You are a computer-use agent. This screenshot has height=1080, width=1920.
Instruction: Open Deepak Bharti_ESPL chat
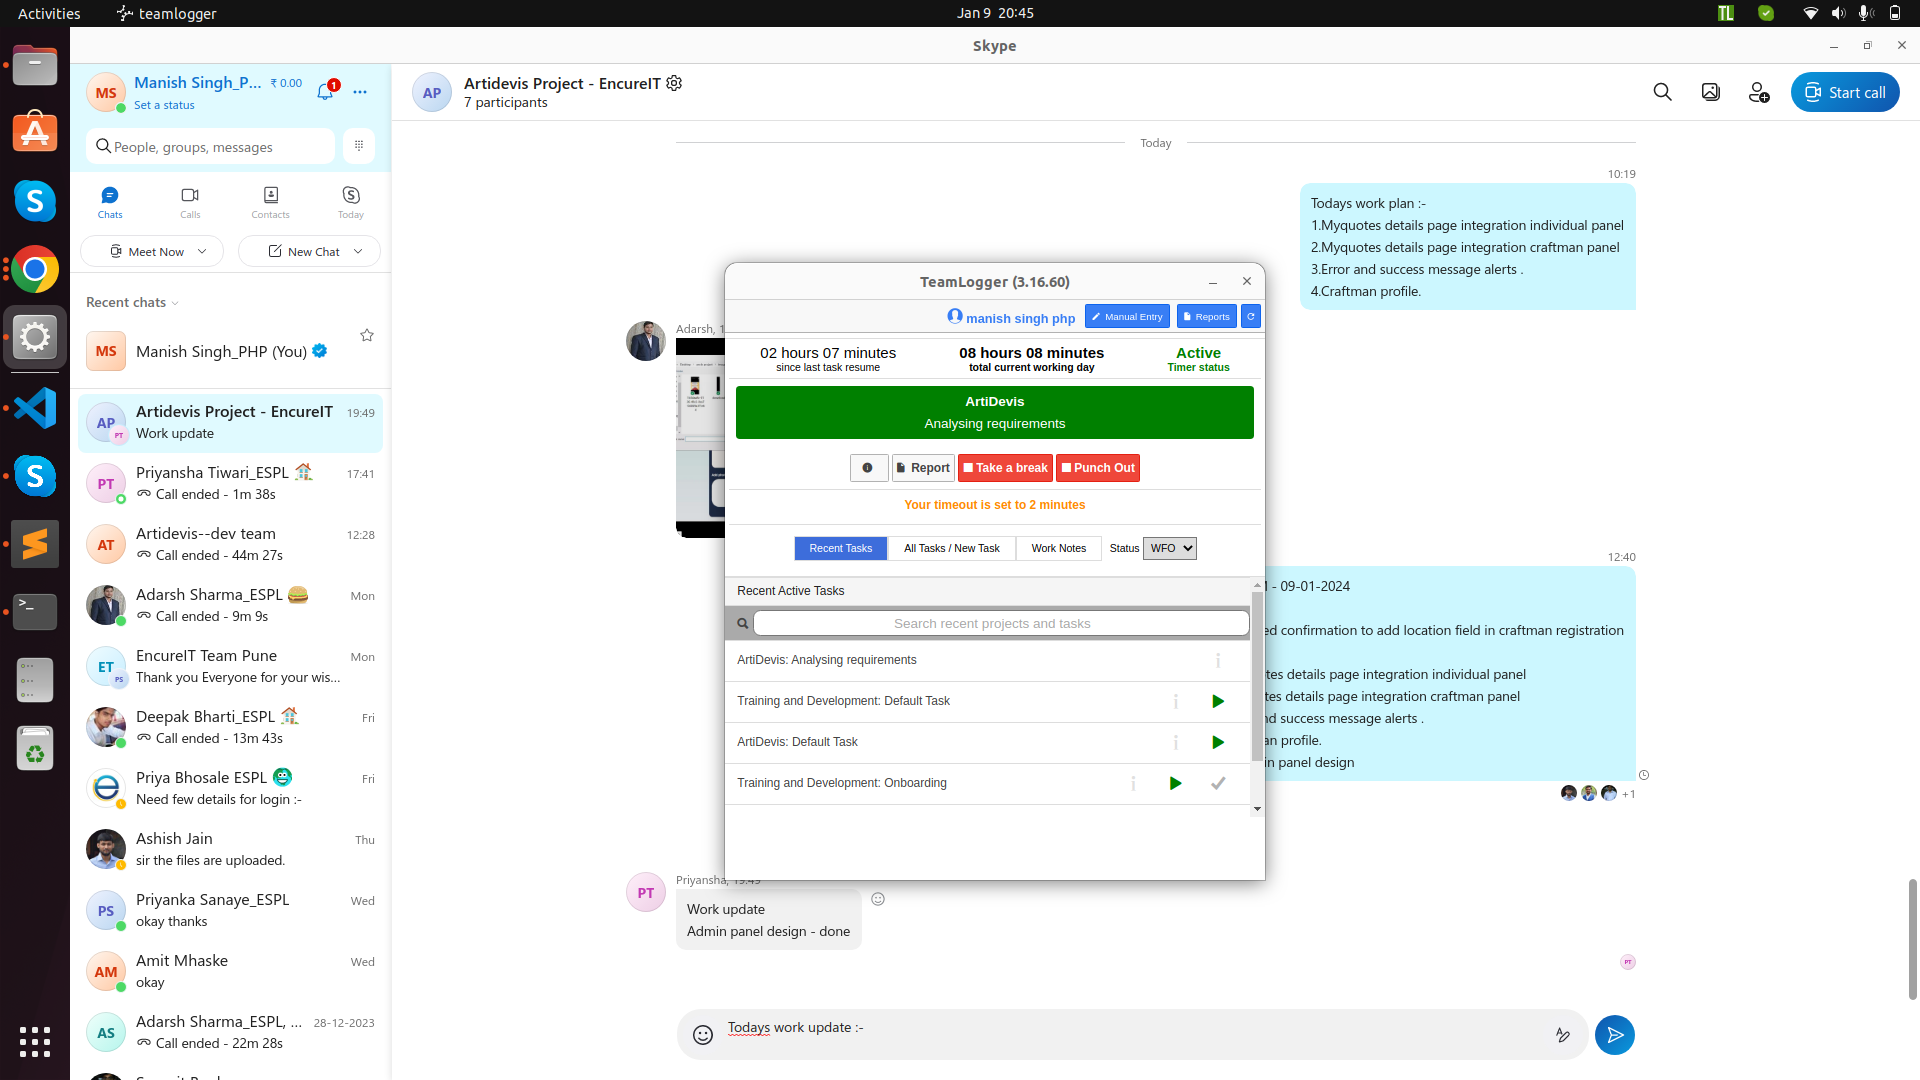click(230, 727)
